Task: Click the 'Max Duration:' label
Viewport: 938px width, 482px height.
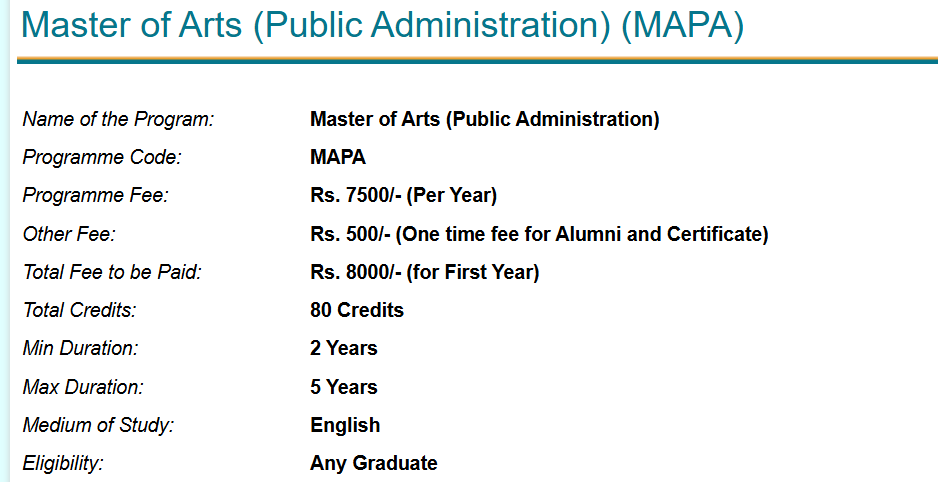Action: pos(83,387)
